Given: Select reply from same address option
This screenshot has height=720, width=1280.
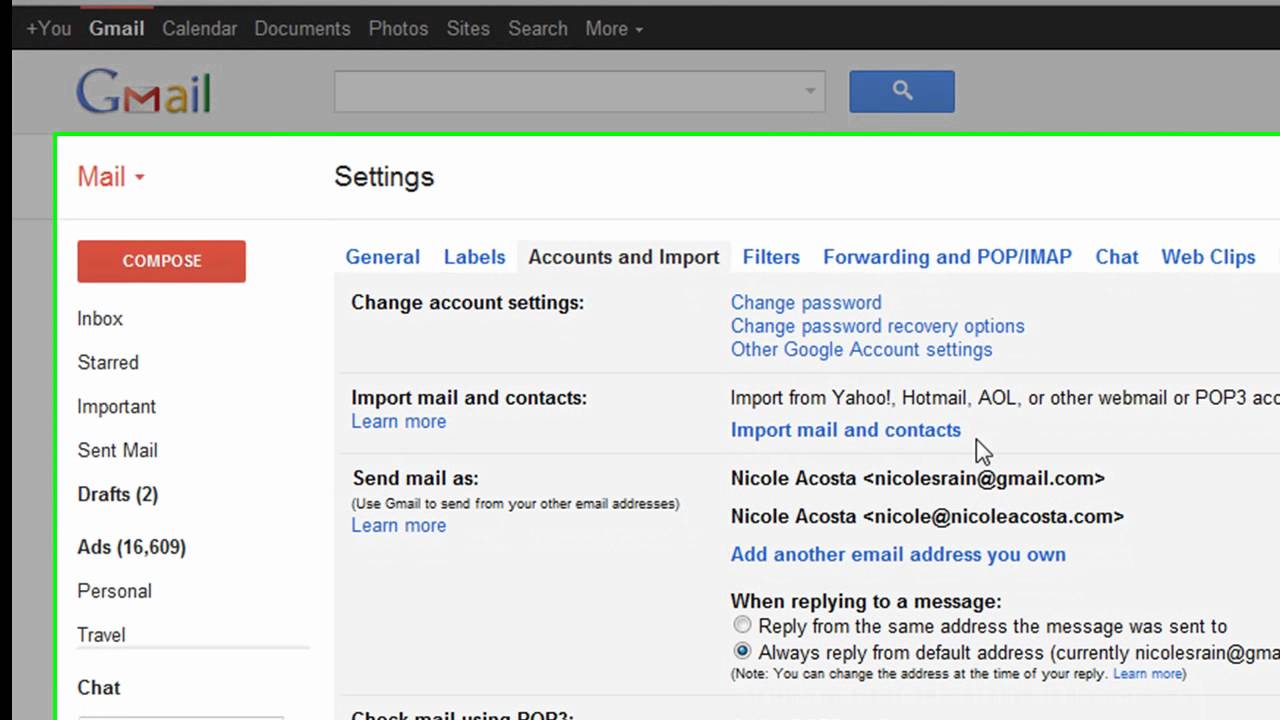Looking at the screenshot, I should 742,626.
